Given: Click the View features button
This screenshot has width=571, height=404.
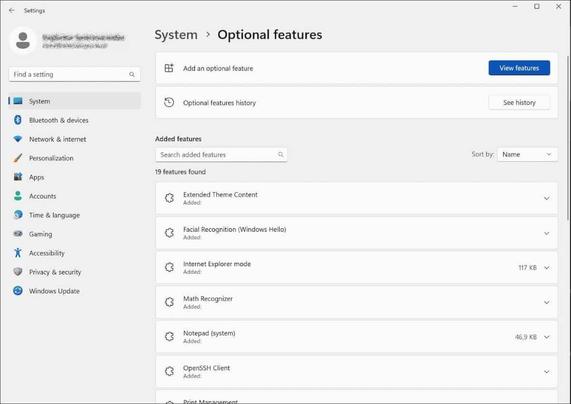Looking at the screenshot, I should pos(519,68).
